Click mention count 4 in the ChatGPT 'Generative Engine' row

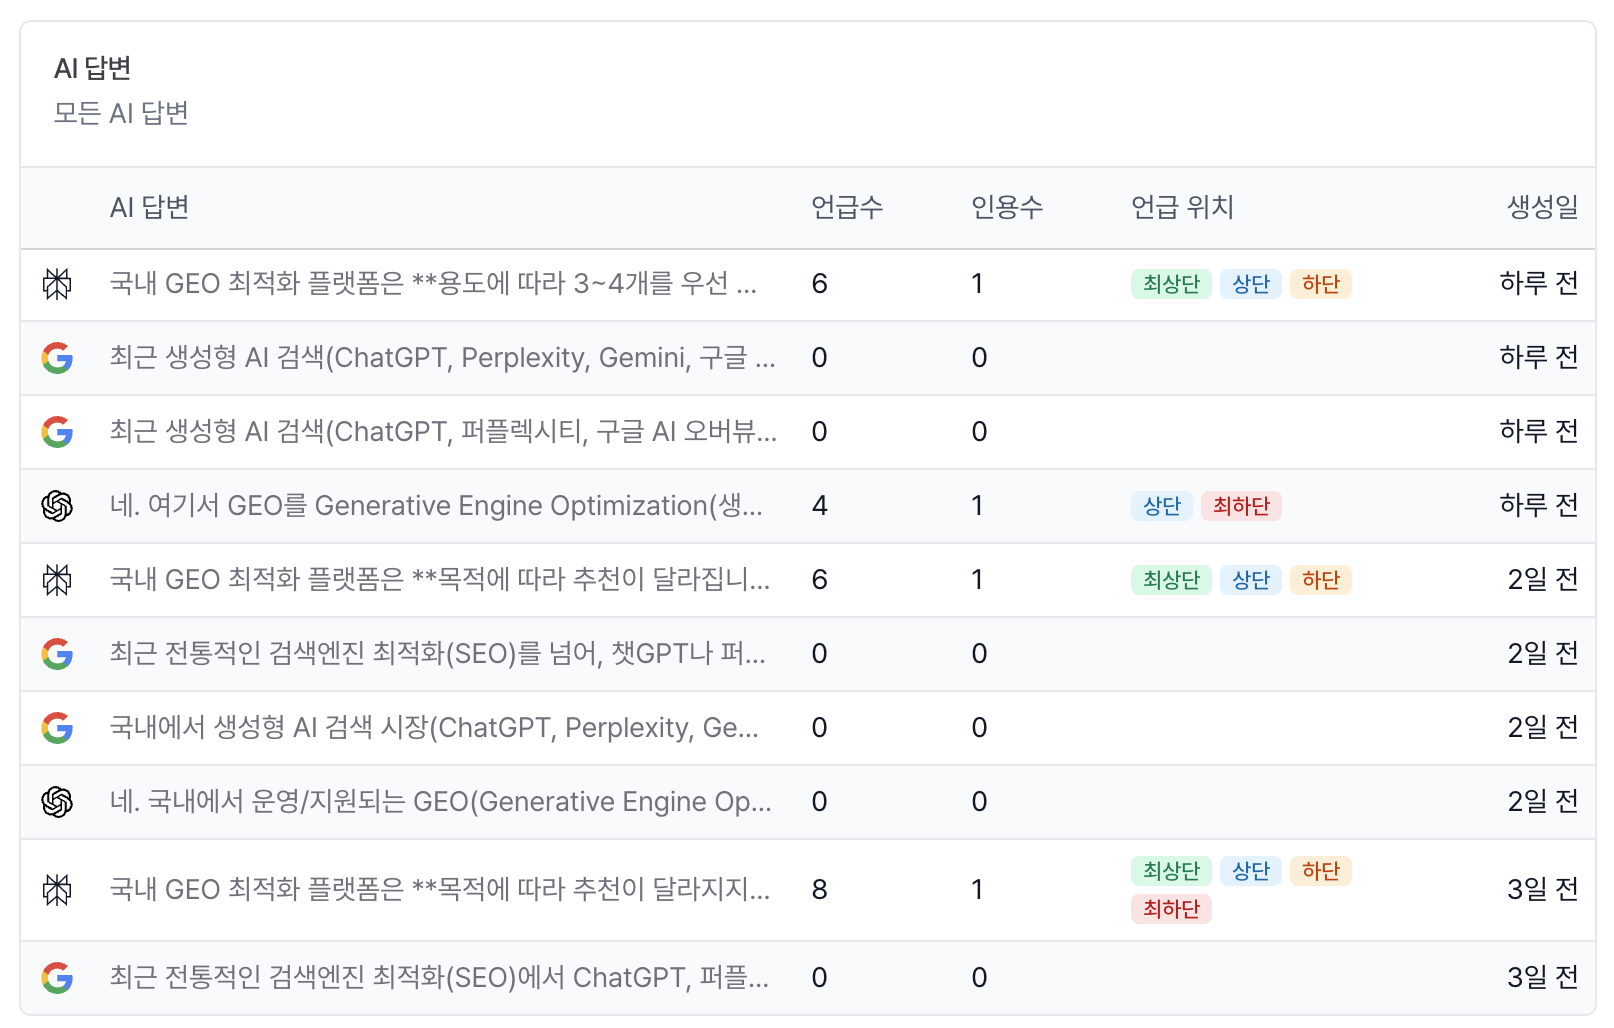820,506
